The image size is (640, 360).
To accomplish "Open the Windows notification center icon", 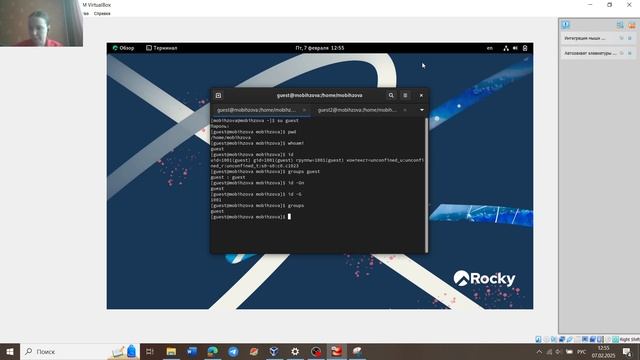I will click(627, 352).
